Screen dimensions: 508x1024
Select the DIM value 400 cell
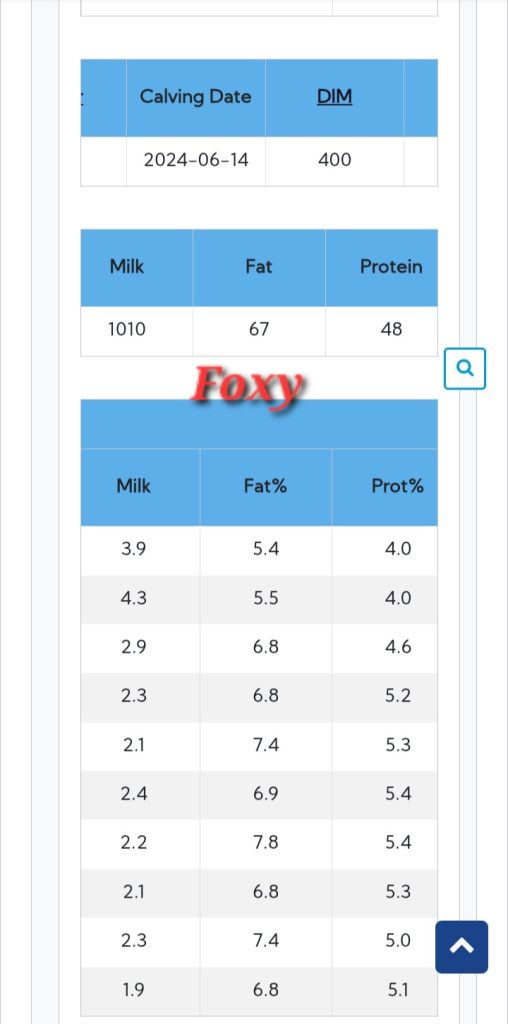pos(334,161)
